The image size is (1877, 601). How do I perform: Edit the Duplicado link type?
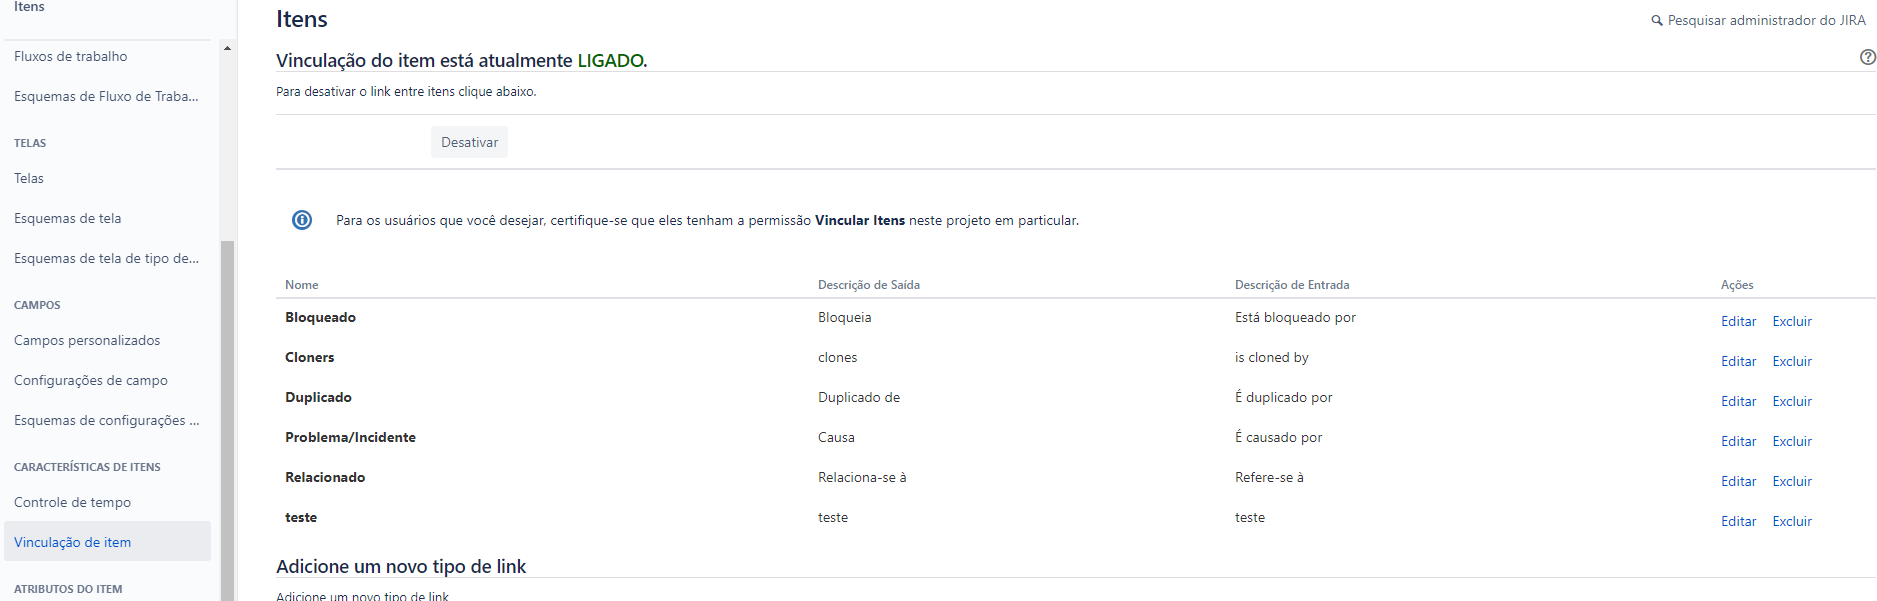1738,402
